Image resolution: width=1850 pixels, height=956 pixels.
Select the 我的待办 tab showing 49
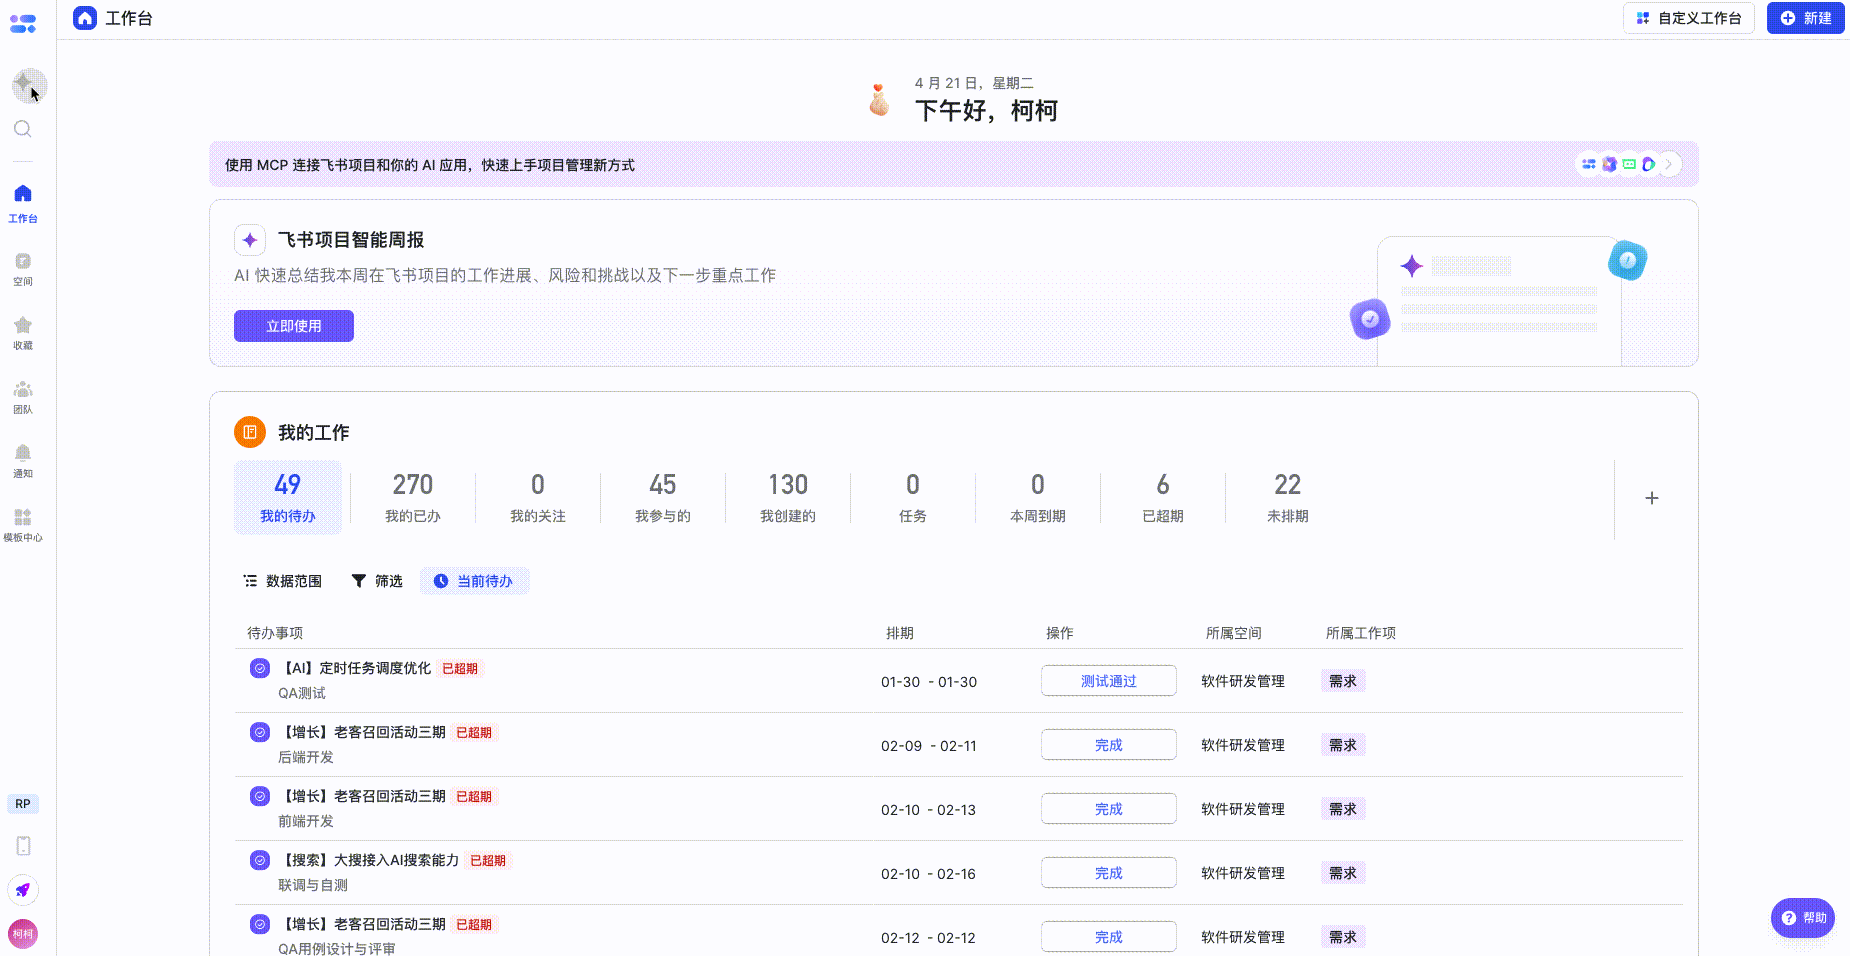tap(288, 497)
